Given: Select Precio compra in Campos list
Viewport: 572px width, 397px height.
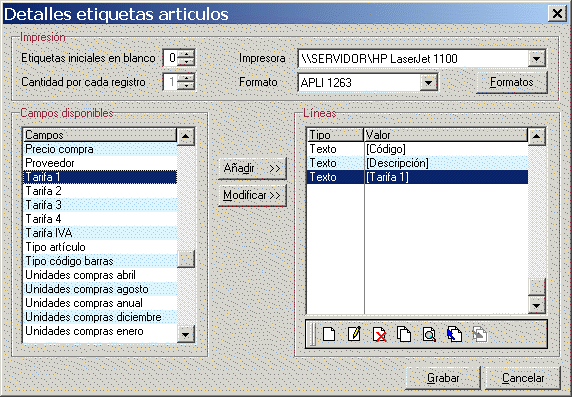Looking at the screenshot, I should pos(100,149).
